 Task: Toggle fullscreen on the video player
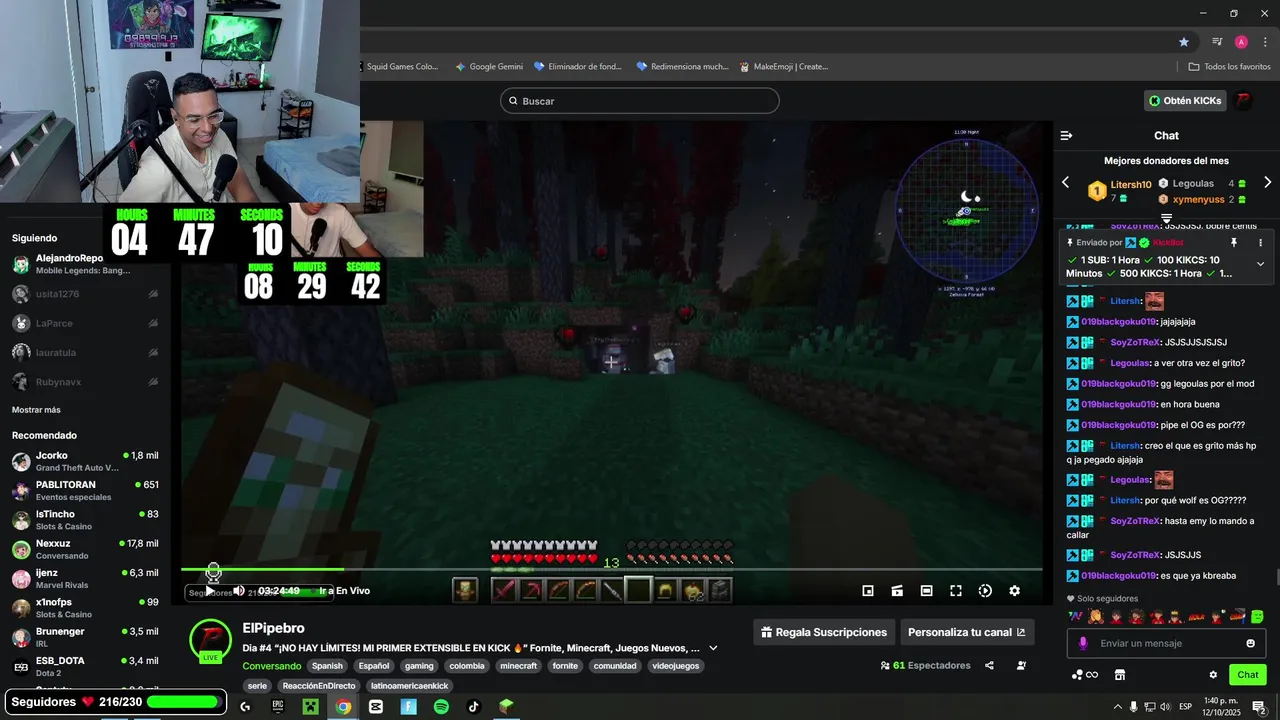click(x=956, y=591)
